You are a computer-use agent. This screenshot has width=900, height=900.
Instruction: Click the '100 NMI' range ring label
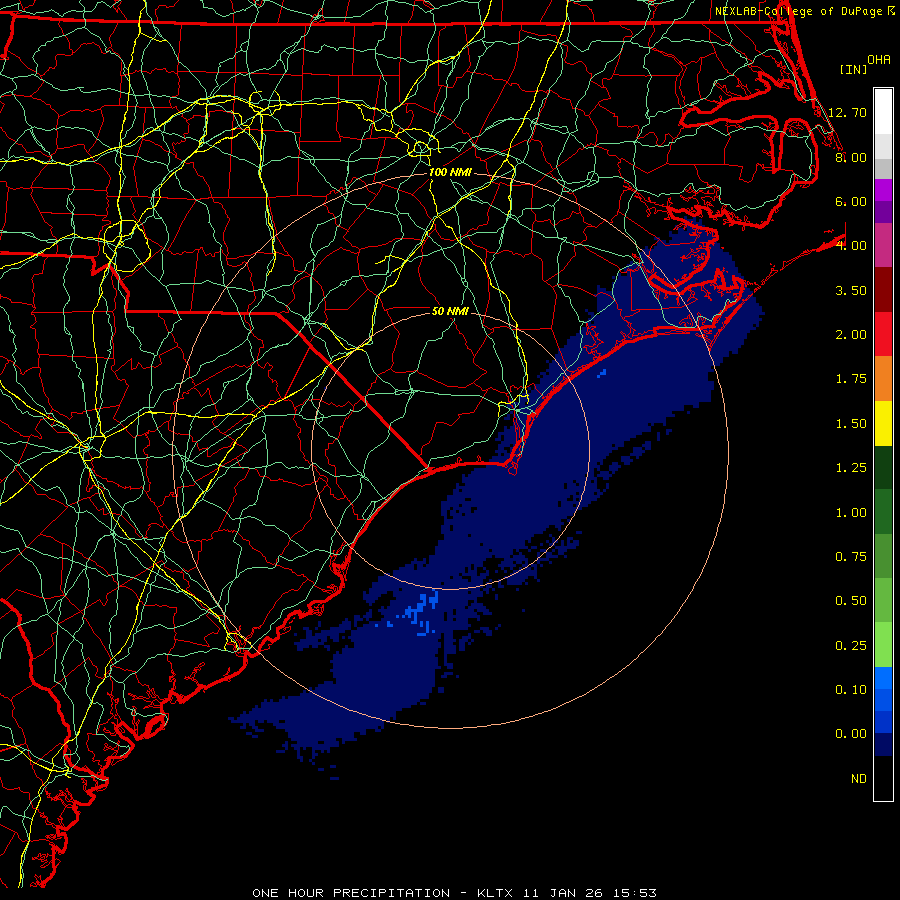pyautogui.click(x=450, y=172)
